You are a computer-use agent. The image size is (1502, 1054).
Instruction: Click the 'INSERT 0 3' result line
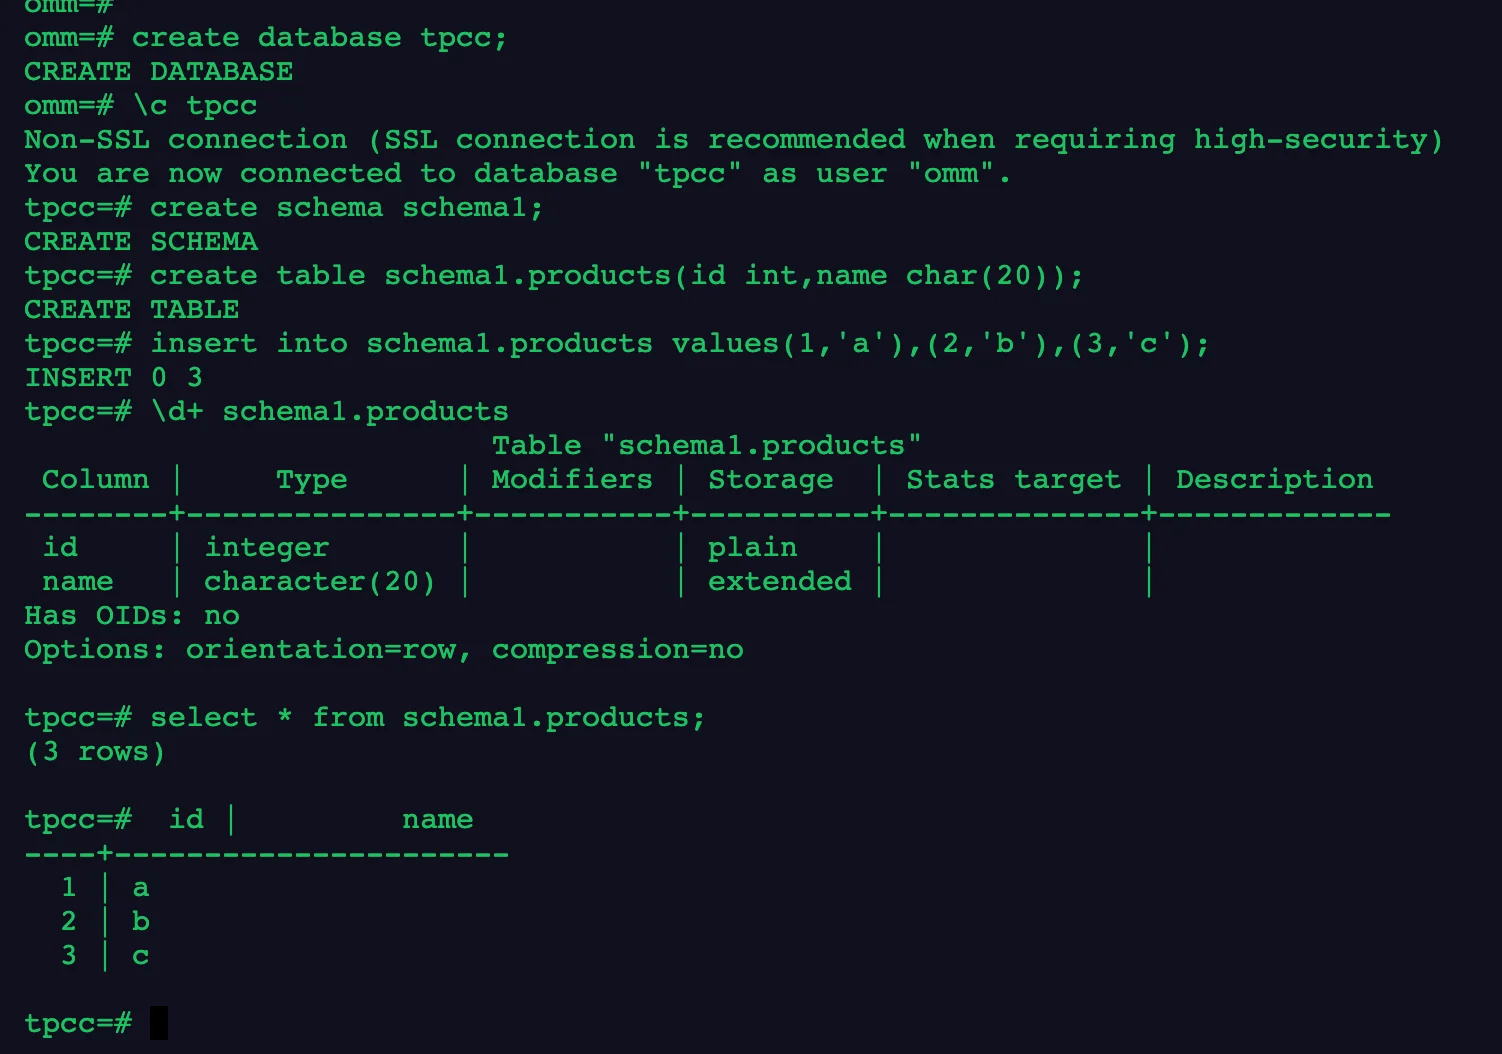(113, 378)
